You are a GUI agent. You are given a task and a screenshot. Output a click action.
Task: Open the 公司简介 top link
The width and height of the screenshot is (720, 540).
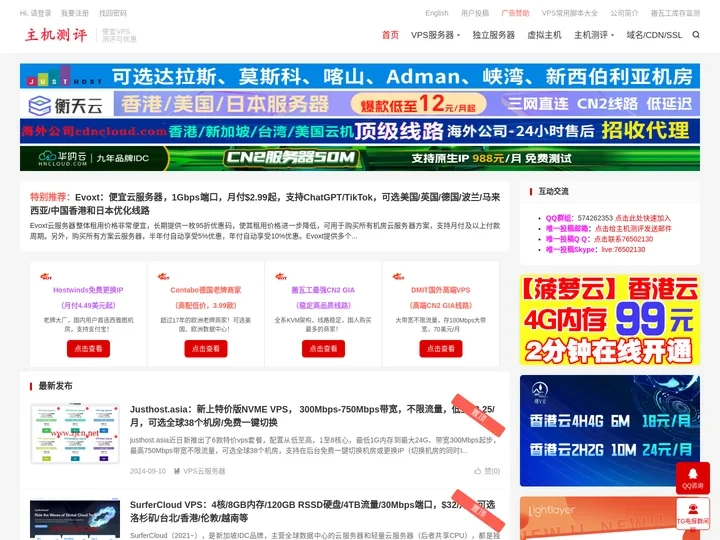(x=624, y=13)
